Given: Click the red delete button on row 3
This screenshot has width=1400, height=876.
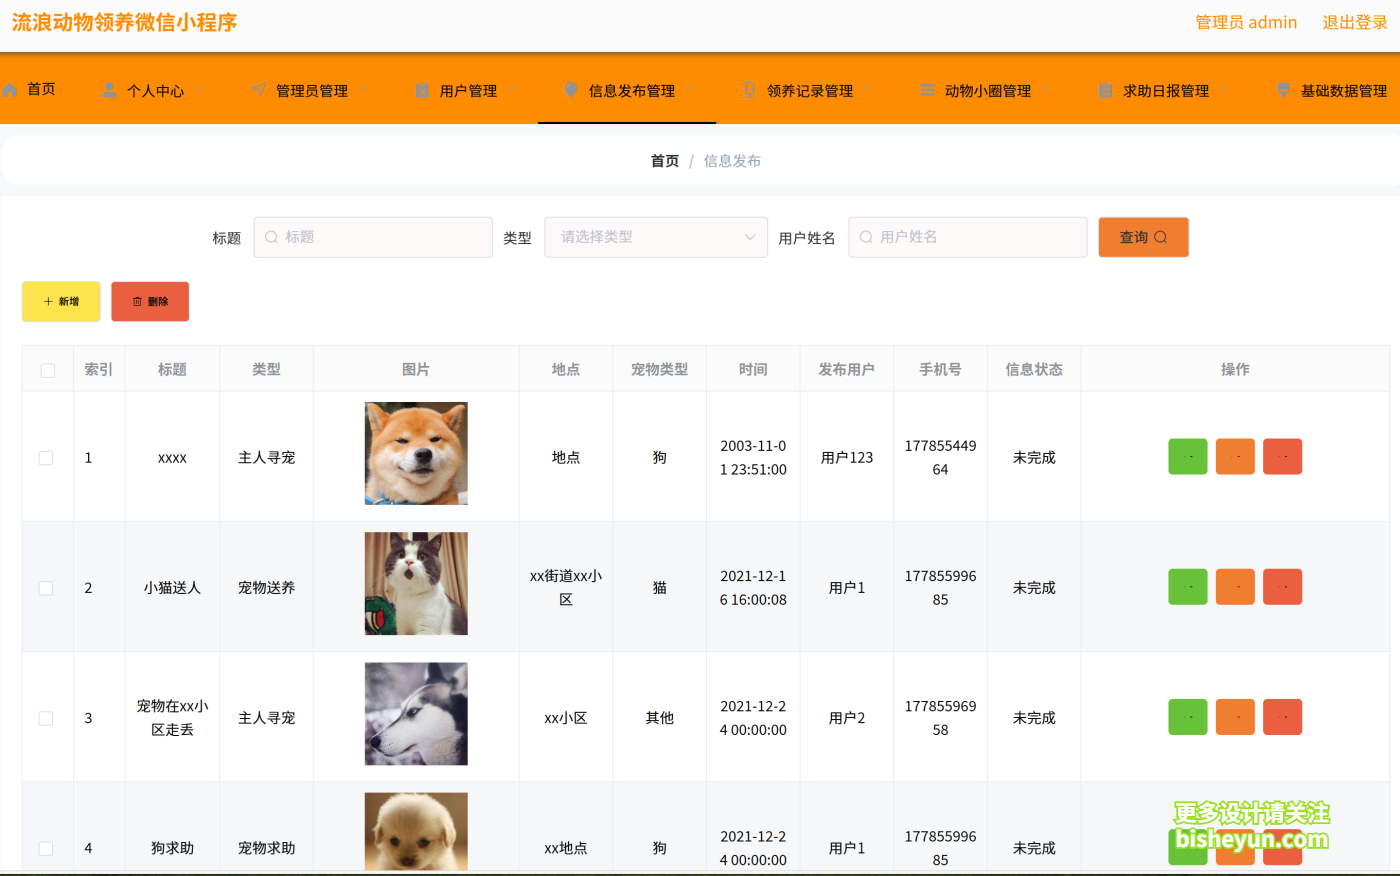Looking at the screenshot, I should tap(1282, 716).
